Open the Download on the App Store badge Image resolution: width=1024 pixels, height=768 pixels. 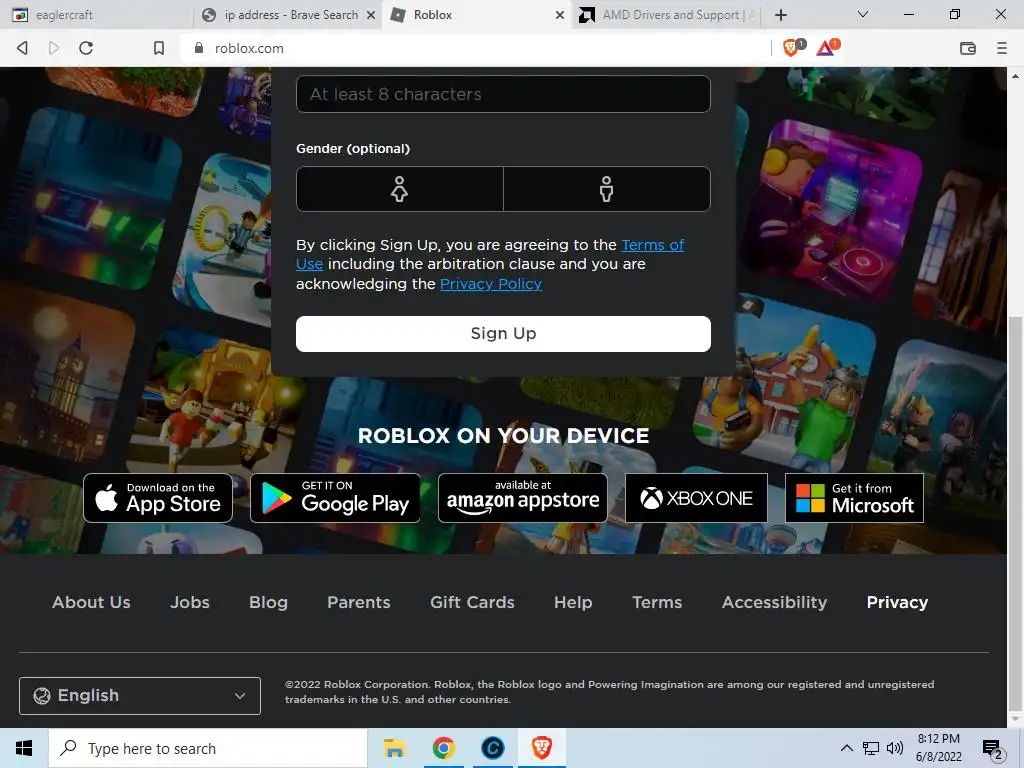click(x=158, y=498)
